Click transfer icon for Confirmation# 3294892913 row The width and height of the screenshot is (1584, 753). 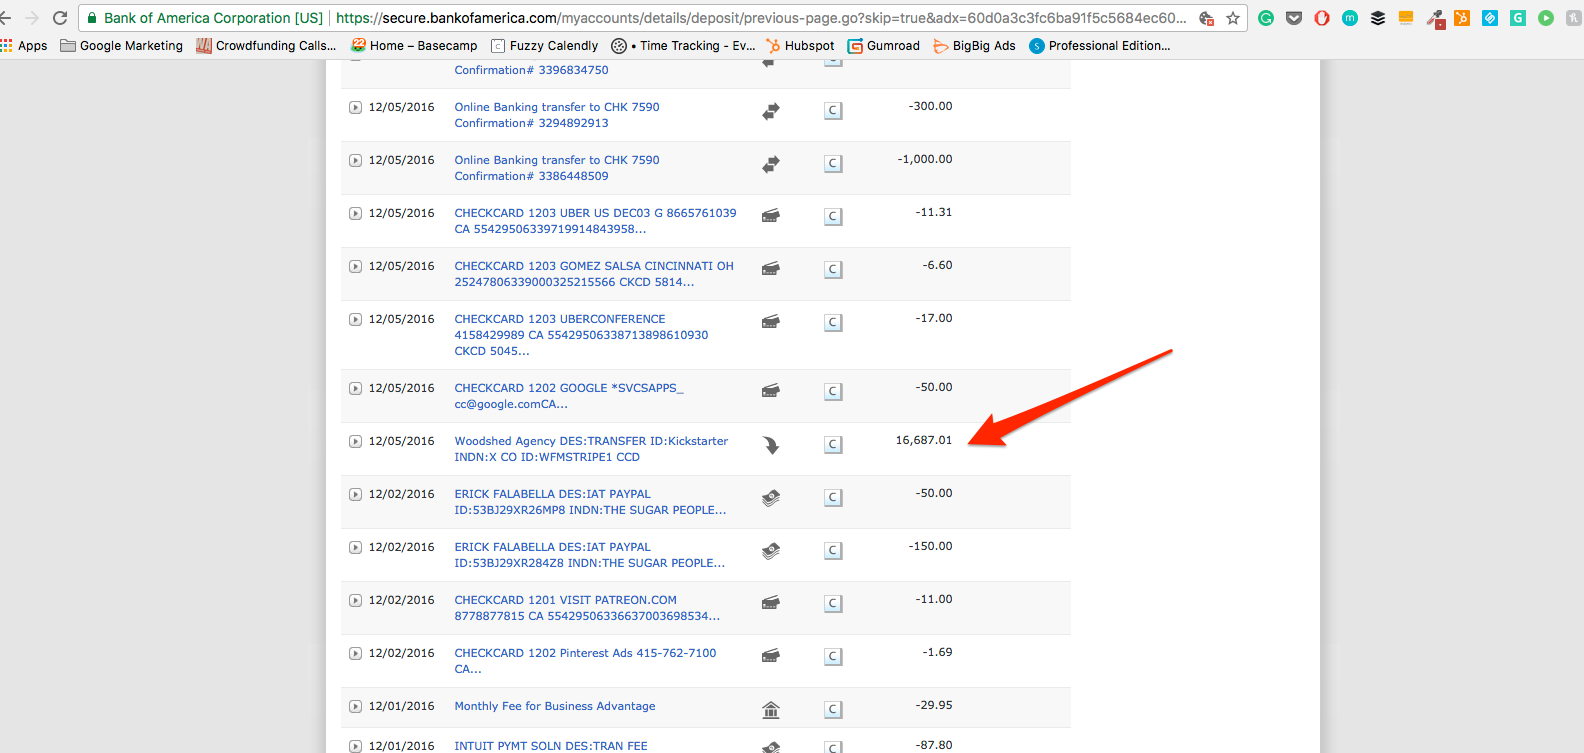(771, 111)
